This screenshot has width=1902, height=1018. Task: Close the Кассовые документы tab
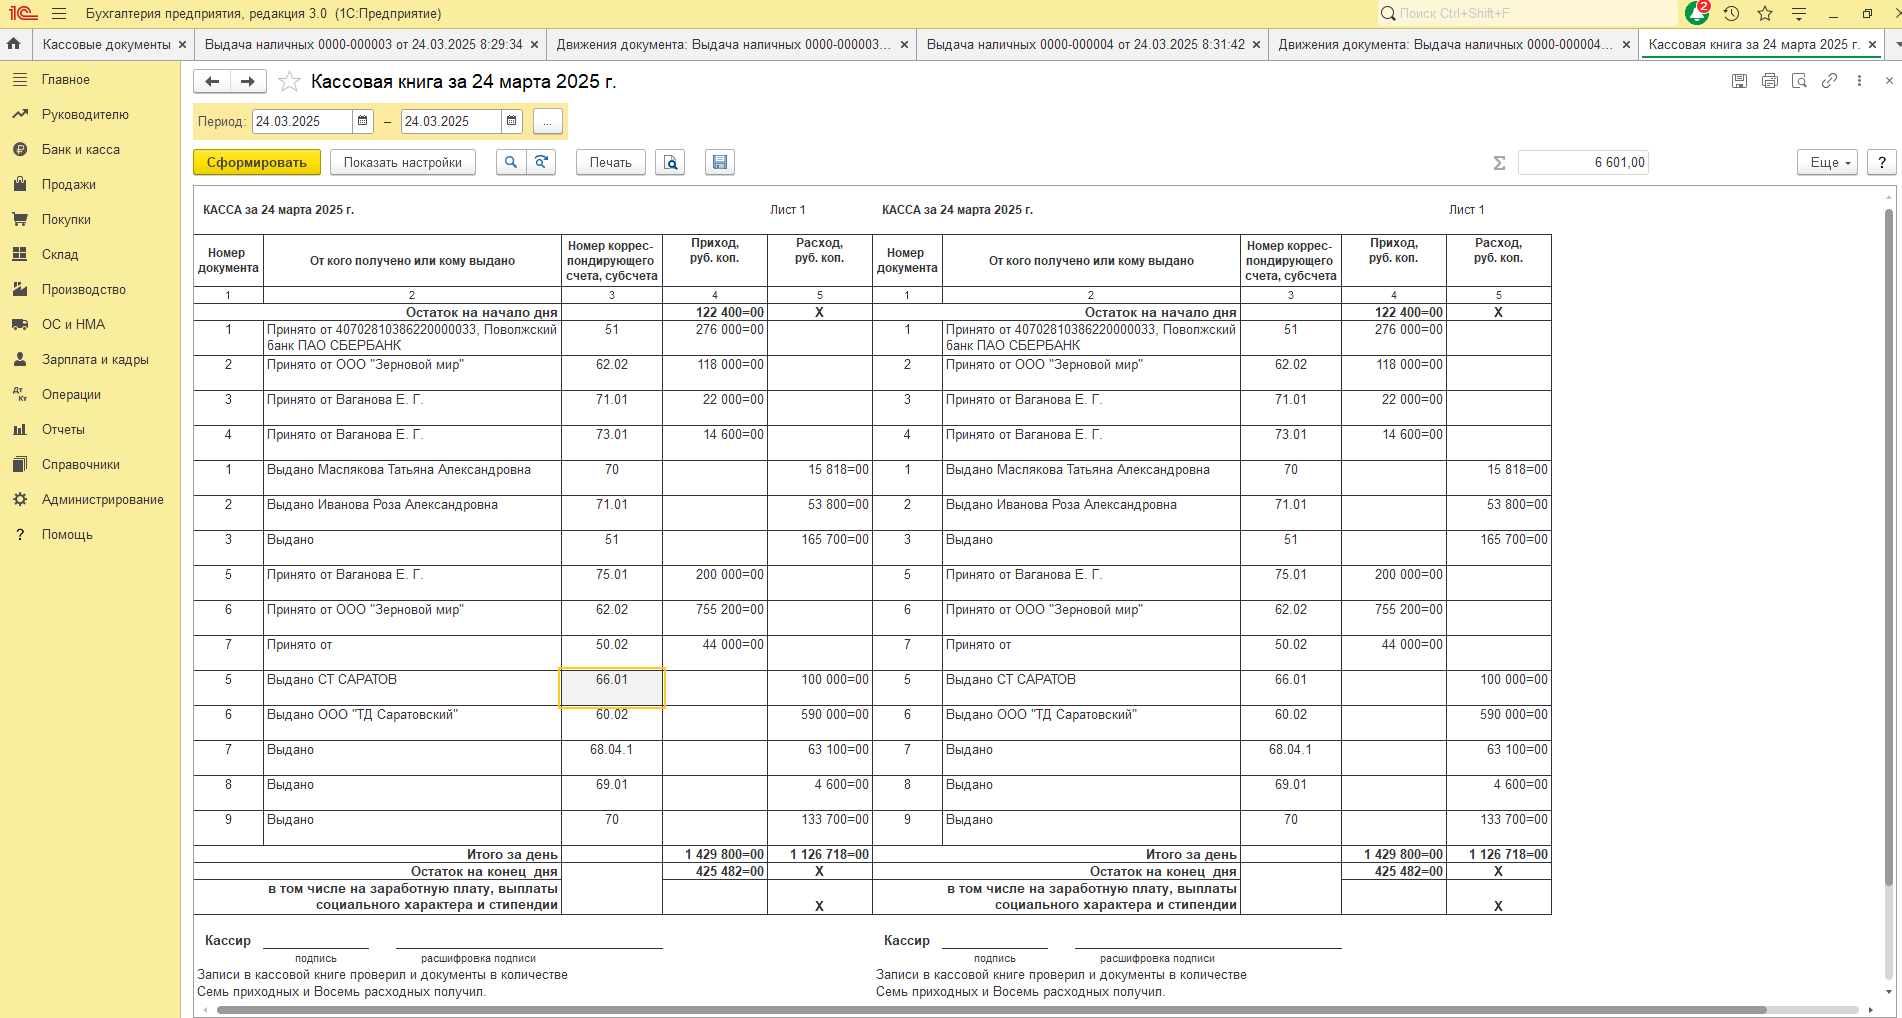pyautogui.click(x=182, y=45)
